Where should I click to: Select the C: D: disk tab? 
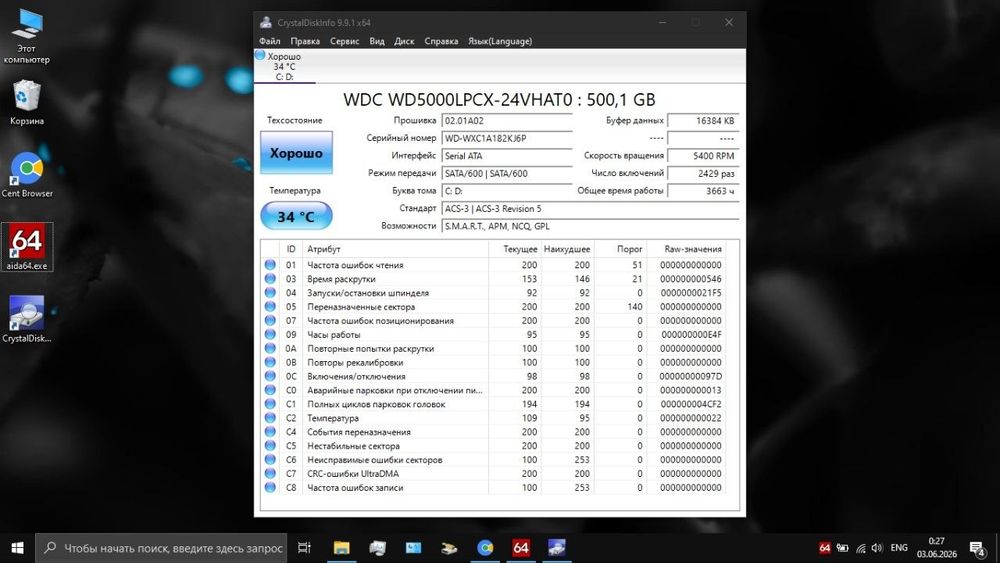point(284,66)
